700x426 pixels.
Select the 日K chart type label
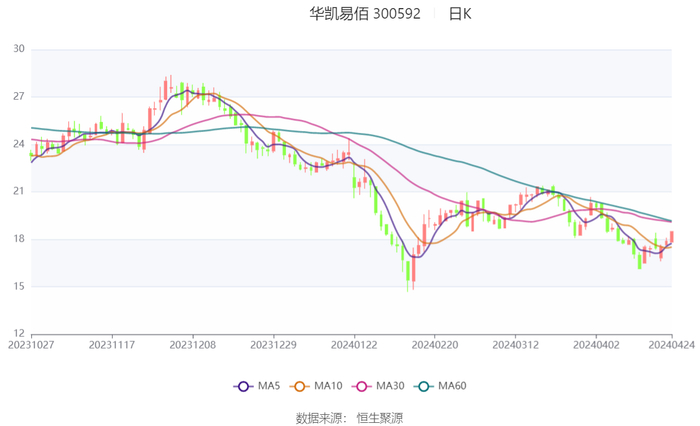click(460, 14)
